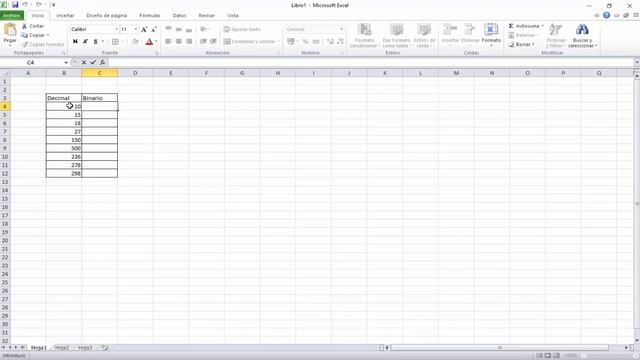Click the Cortar scissors button

pyautogui.click(x=33, y=26)
